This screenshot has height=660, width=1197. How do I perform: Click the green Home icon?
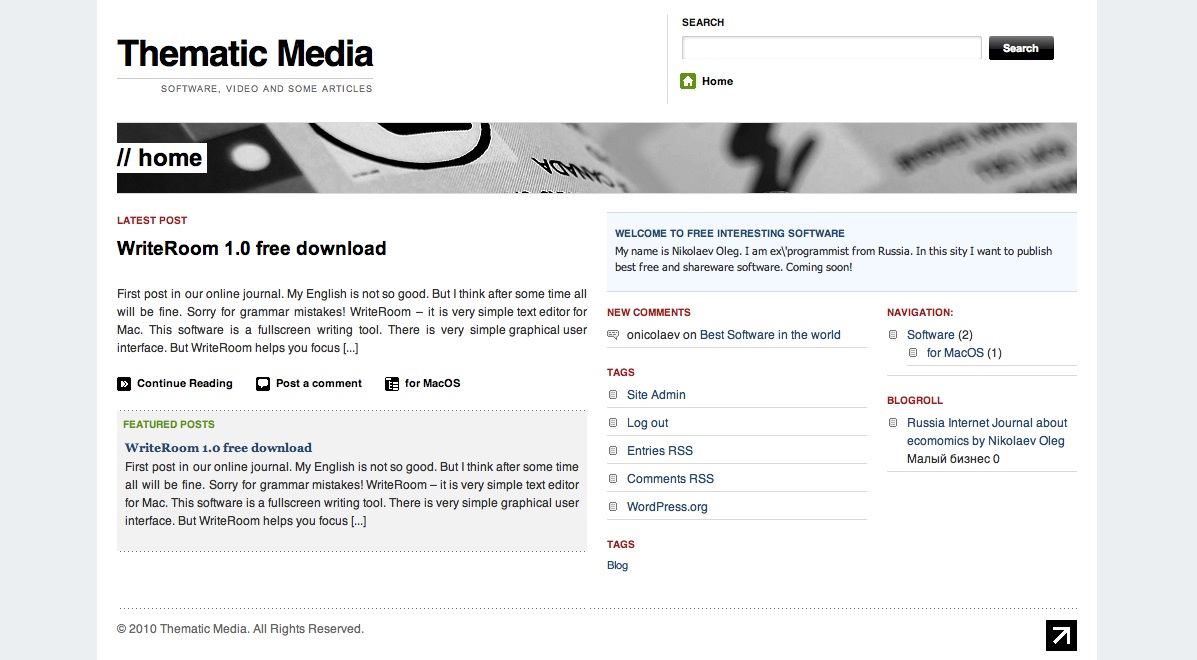688,81
